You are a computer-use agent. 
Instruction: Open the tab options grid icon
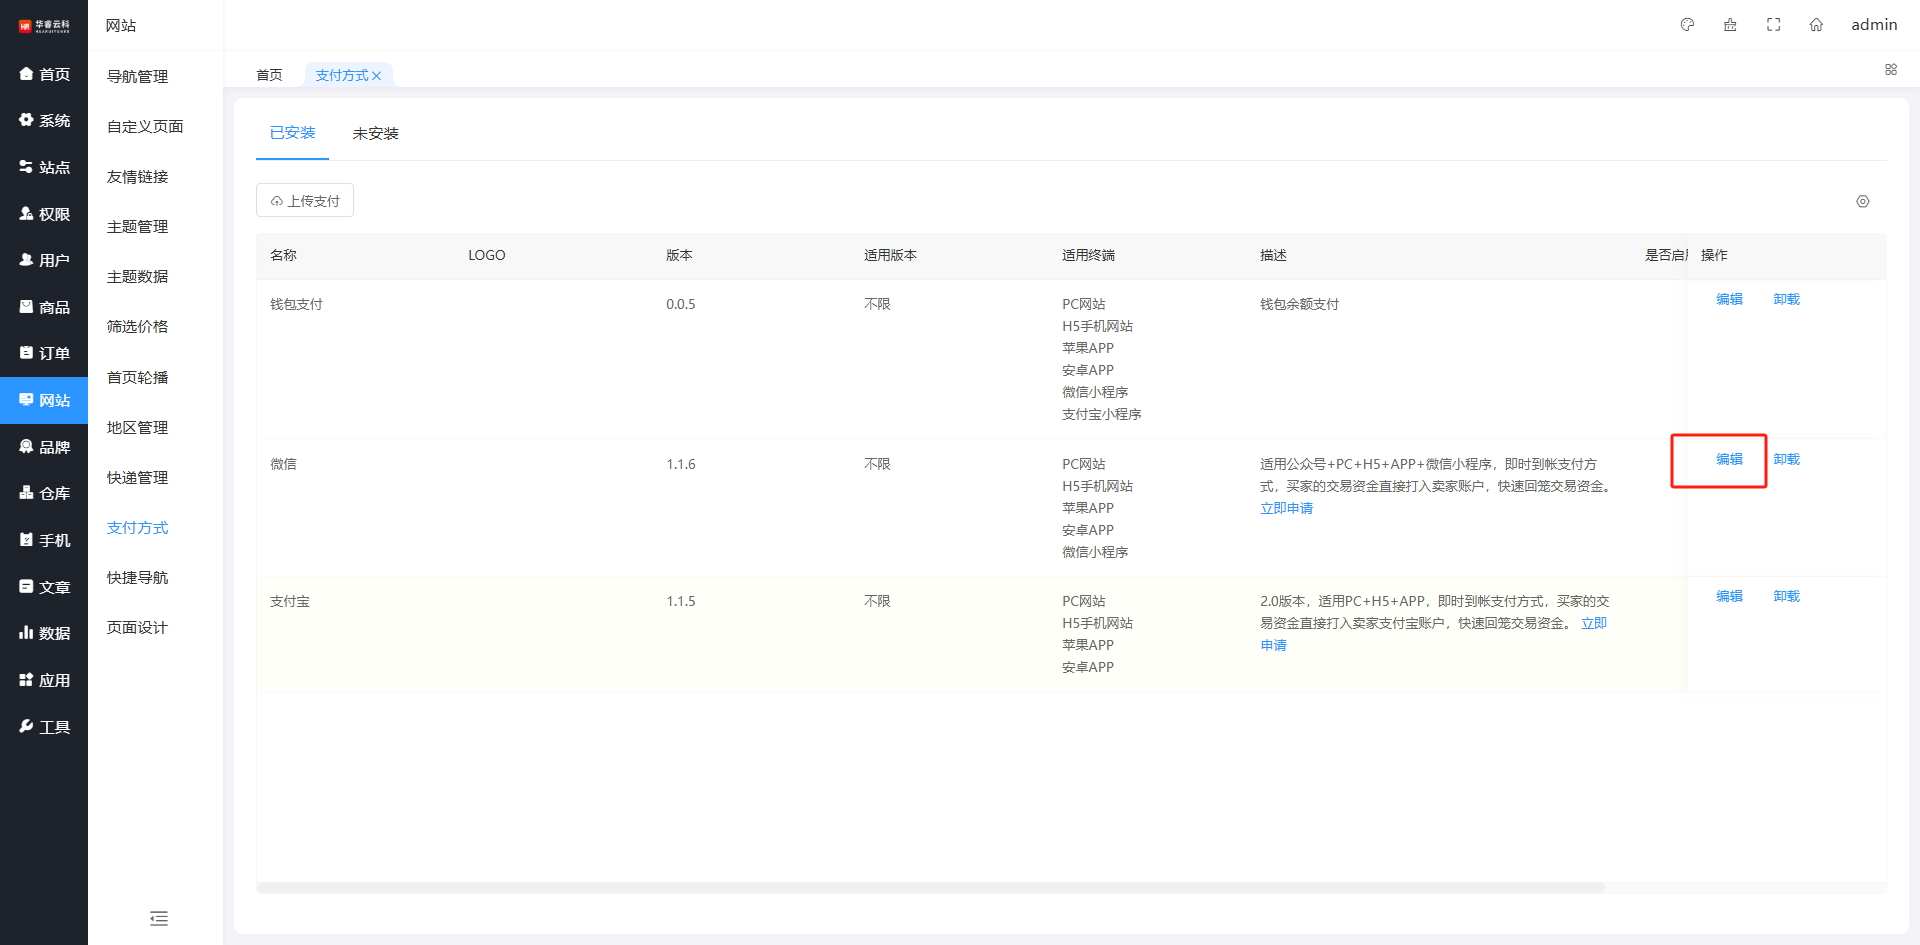pos(1890,70)
